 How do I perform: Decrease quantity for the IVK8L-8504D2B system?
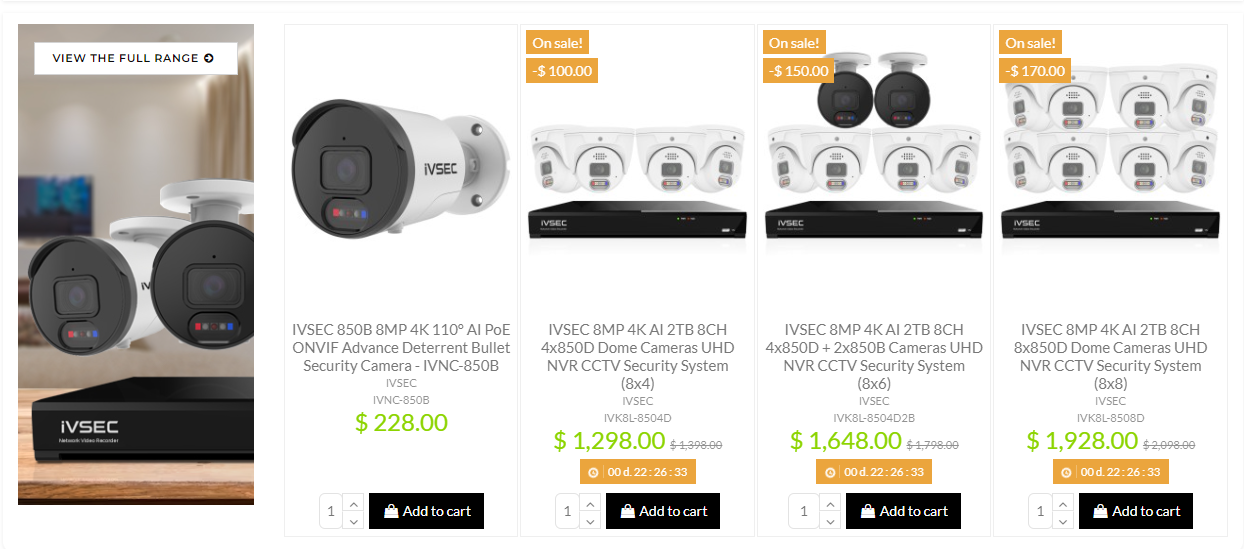tap(830, 520)
